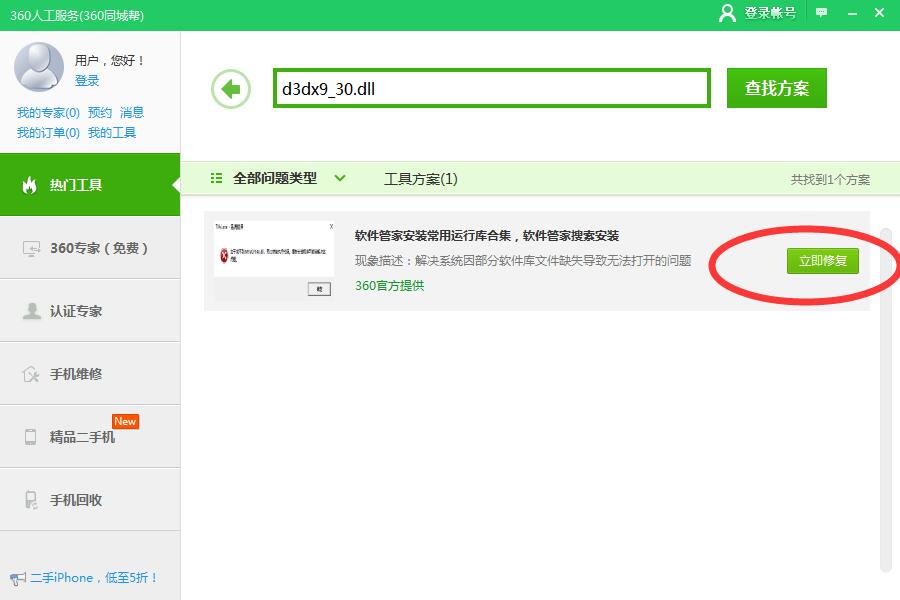
Task: Expand the 全部问题类型 dropdown chevron
Action: (x=340, y=179)
